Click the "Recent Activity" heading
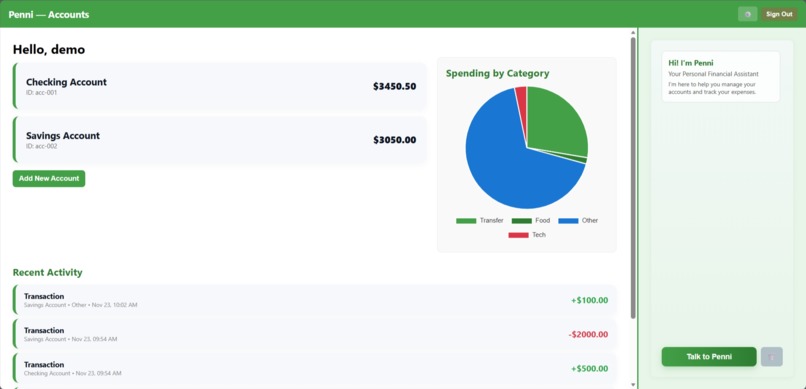The height and width of the screenshot is (389, 806). pyautogui.click(x=47, y=272)
